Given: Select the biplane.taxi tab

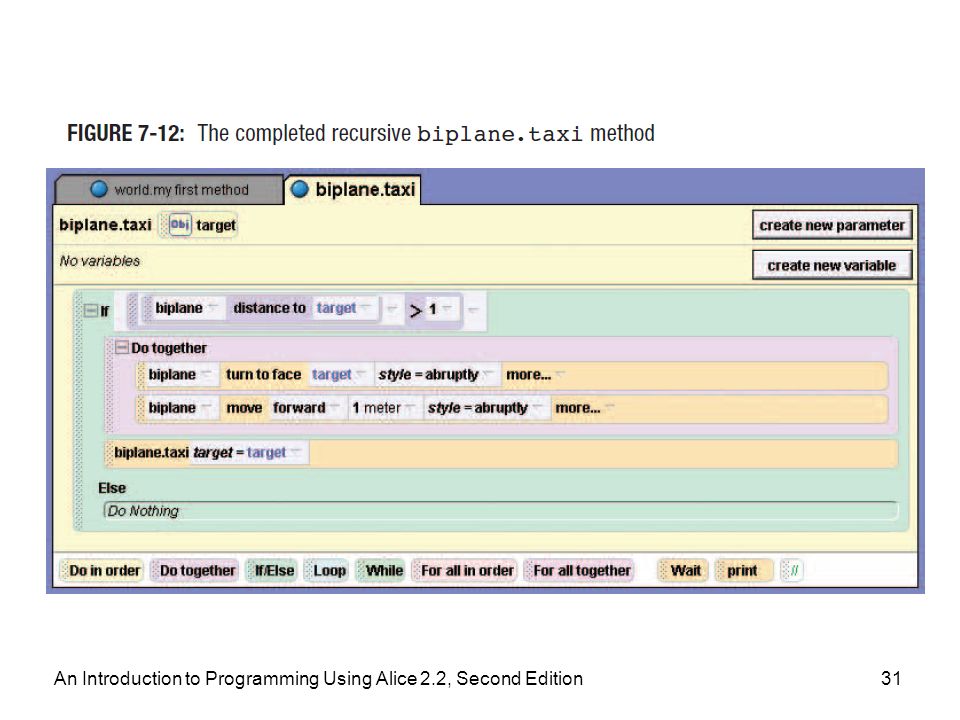Looking at the screenshot, I should click(353, 189).
